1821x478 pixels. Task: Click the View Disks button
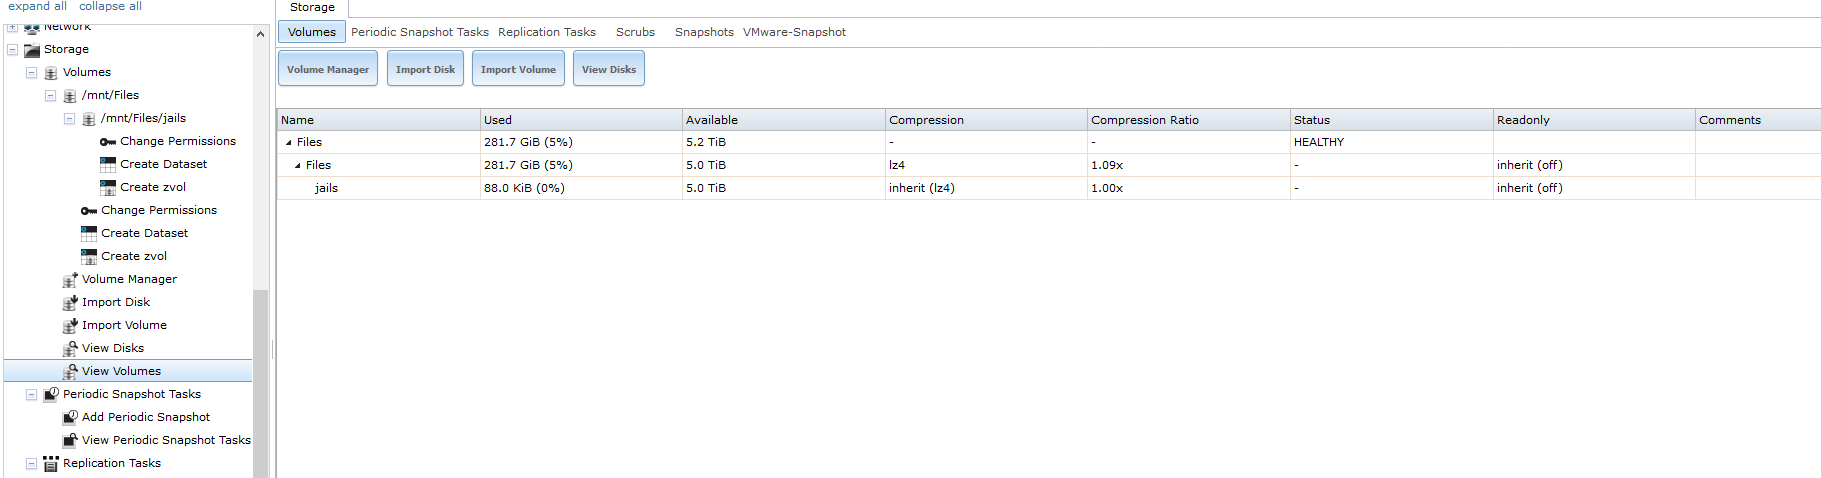(x=609, y=69)
